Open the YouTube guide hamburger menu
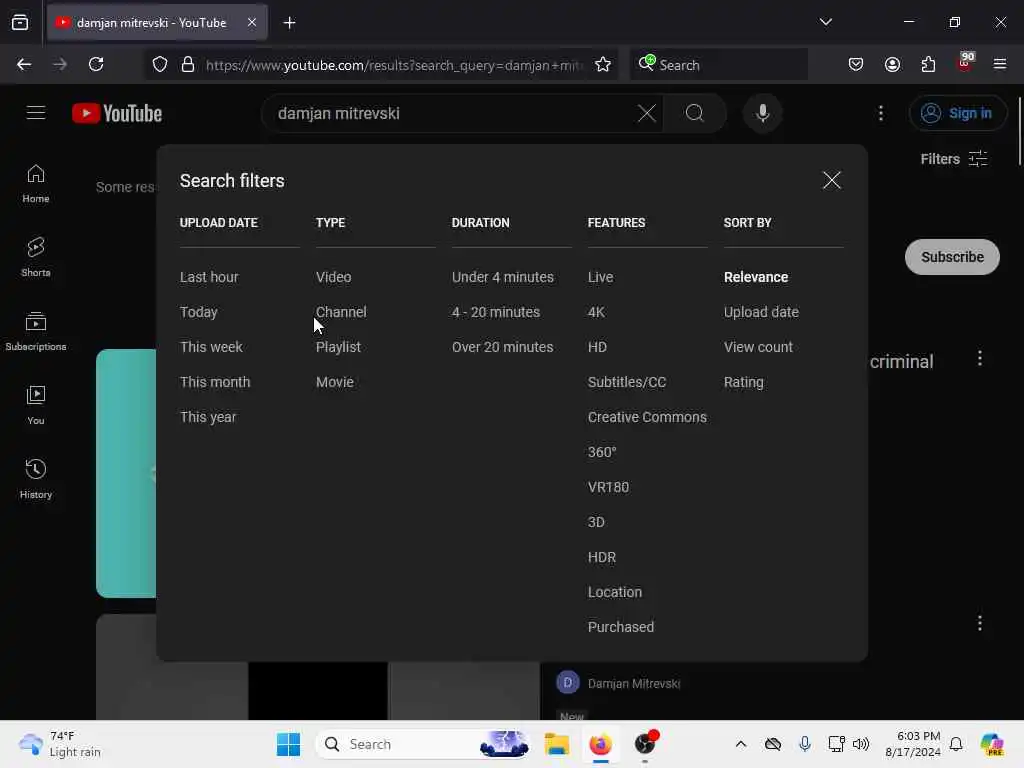Screen dimensions: 1024x768 (36, 113)
